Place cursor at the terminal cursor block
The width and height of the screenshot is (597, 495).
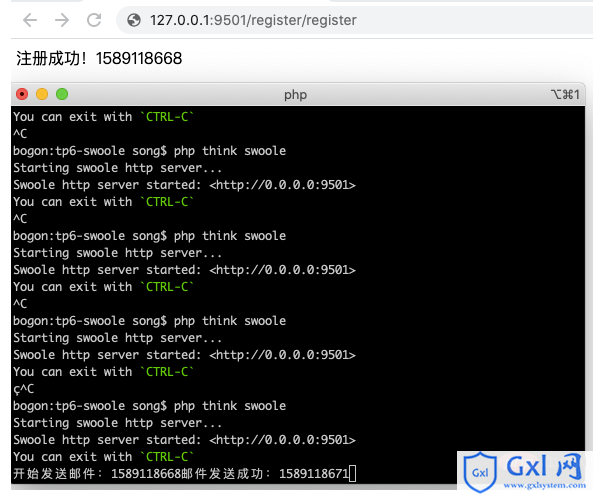[353, 474]
